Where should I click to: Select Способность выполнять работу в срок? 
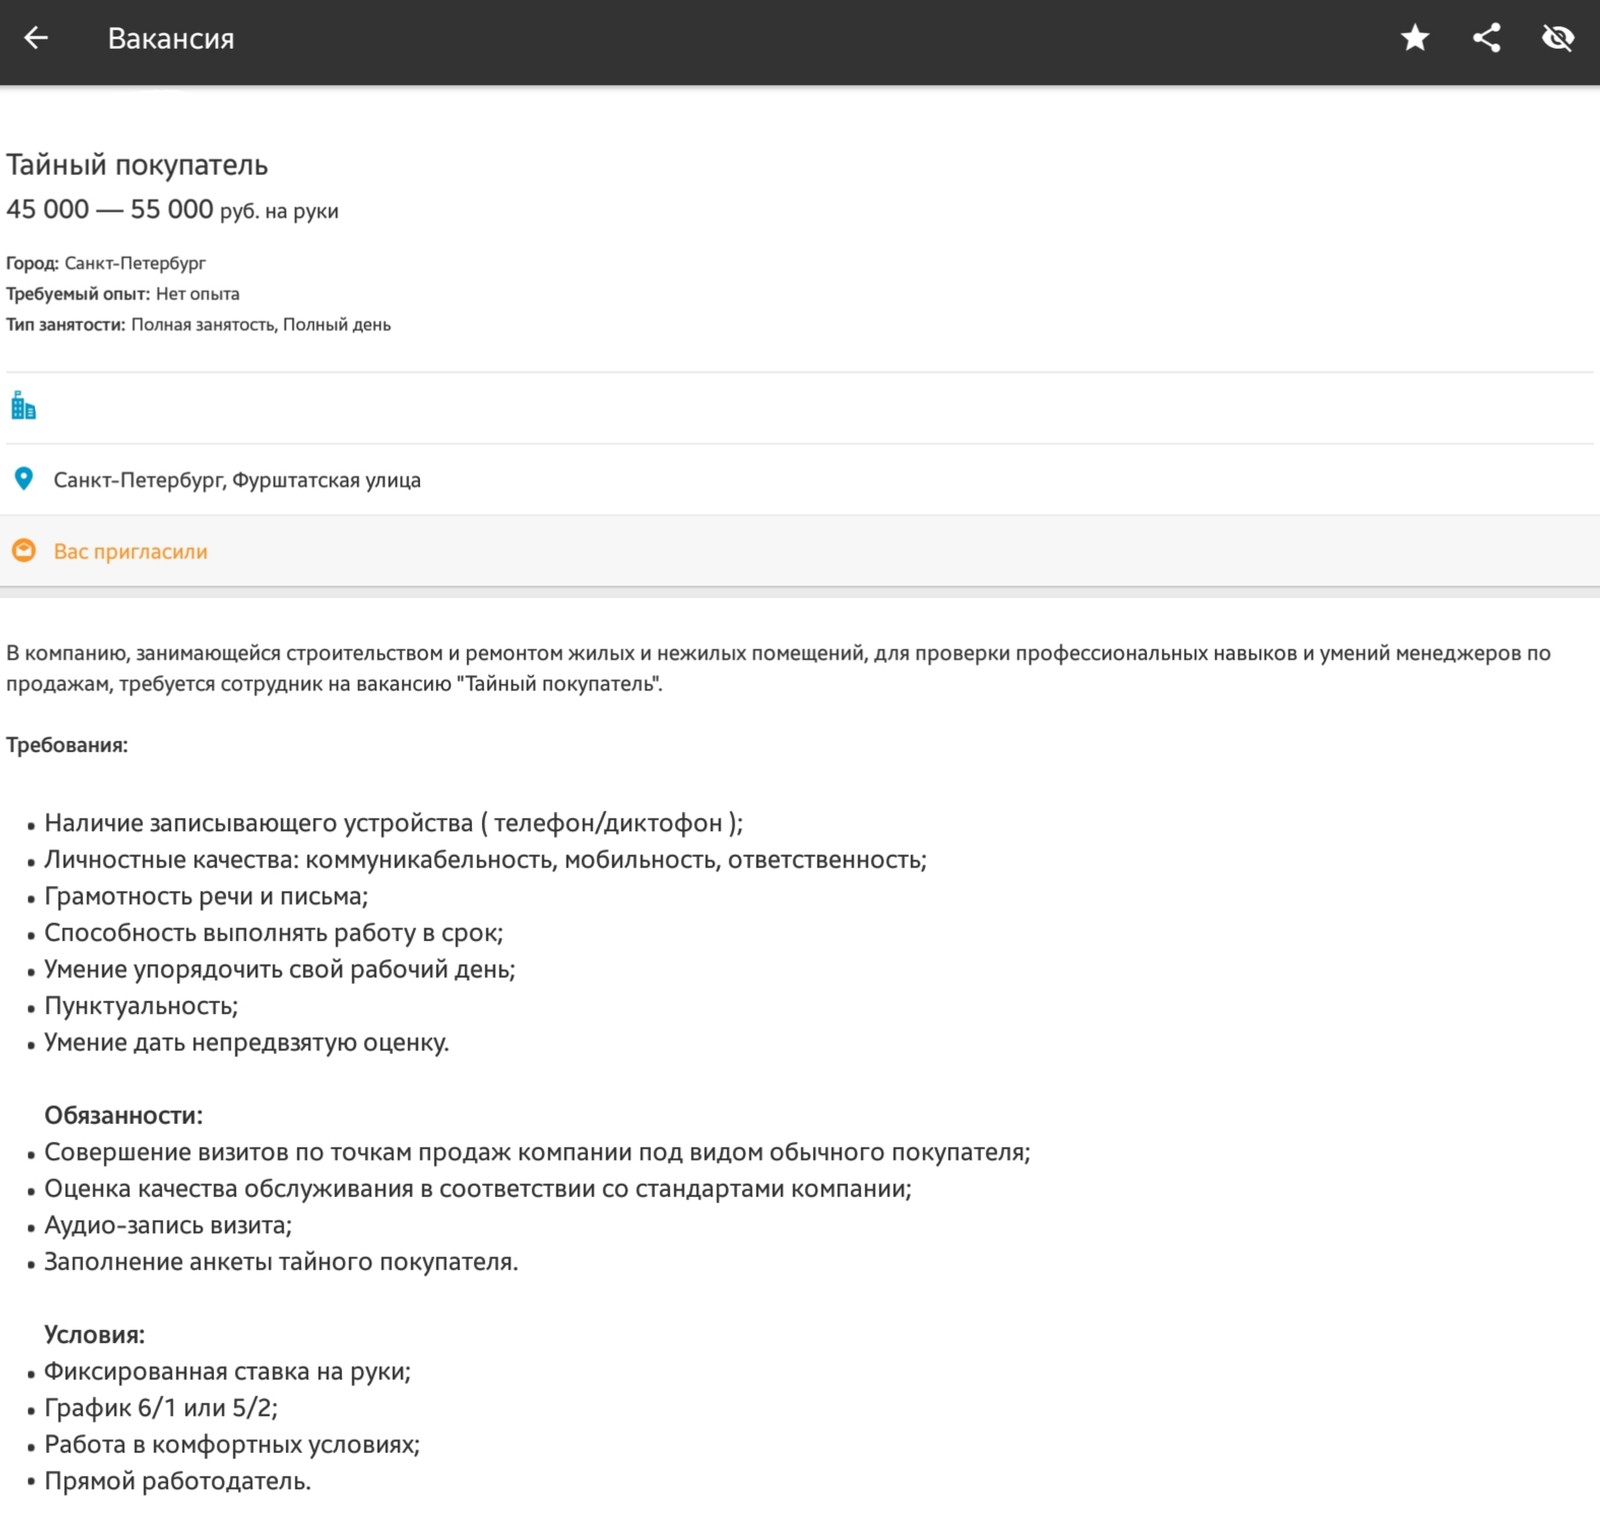[x=273, y=933]
